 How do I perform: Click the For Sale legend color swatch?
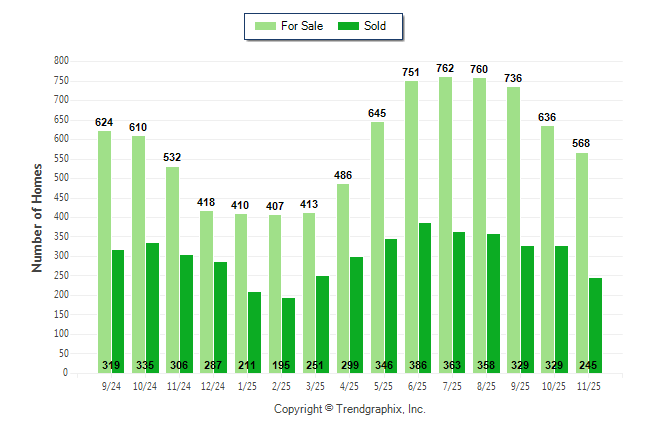tap(267, 26)
